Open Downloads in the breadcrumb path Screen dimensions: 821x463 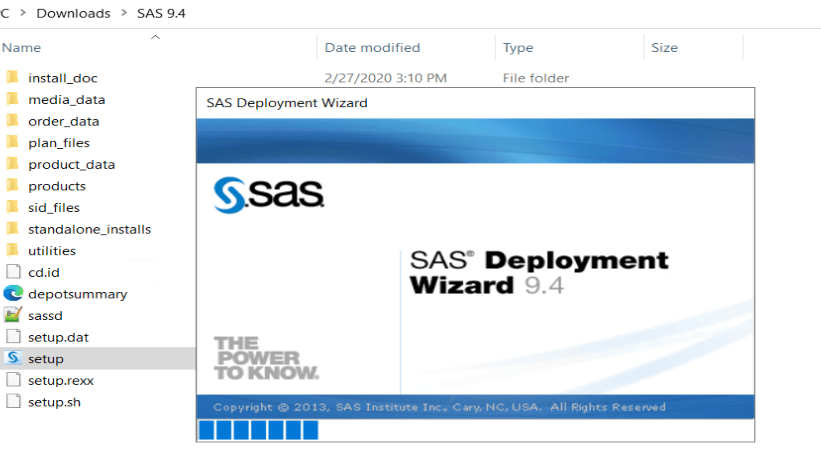coord(73,13)
